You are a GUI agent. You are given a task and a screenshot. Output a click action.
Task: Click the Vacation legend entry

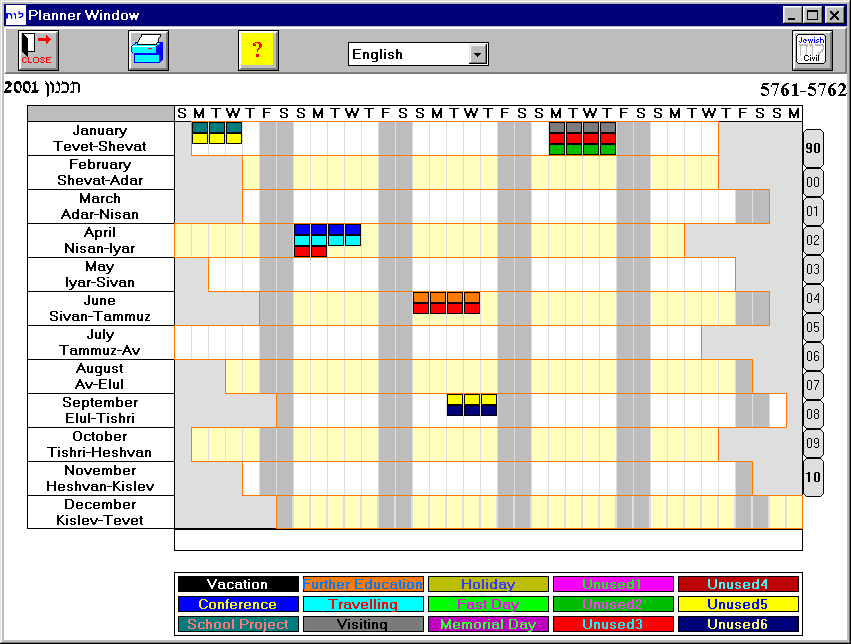(237, 584)
